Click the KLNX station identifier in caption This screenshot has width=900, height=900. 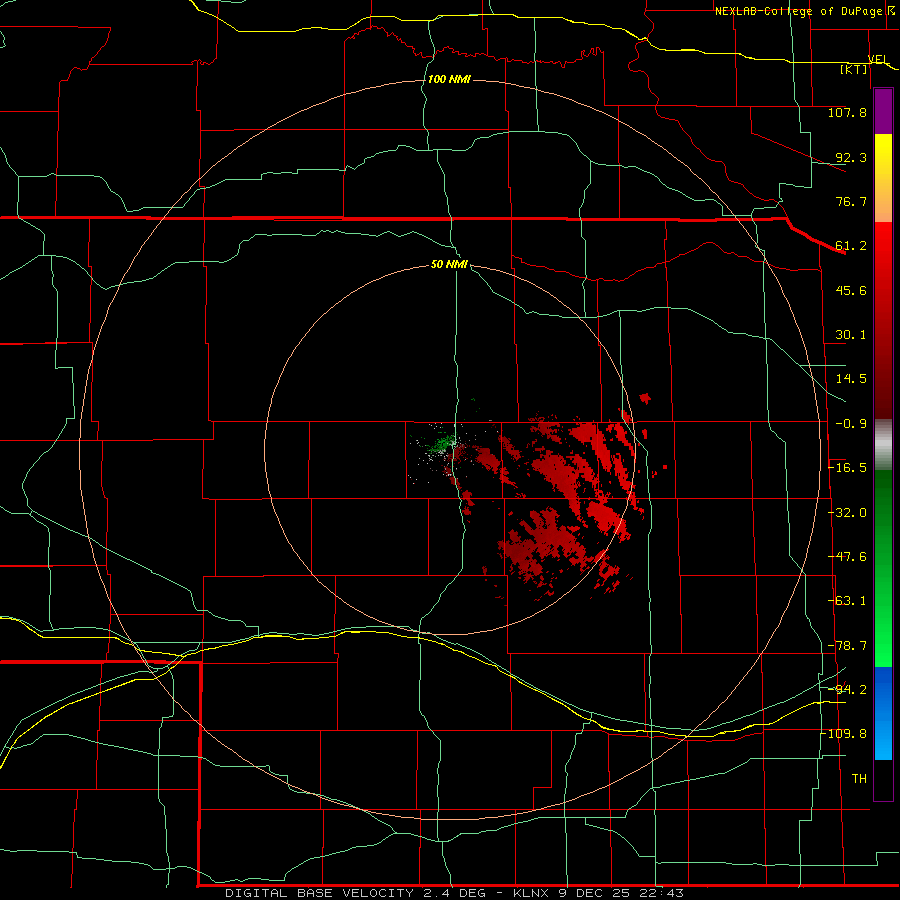pos(531,893)
